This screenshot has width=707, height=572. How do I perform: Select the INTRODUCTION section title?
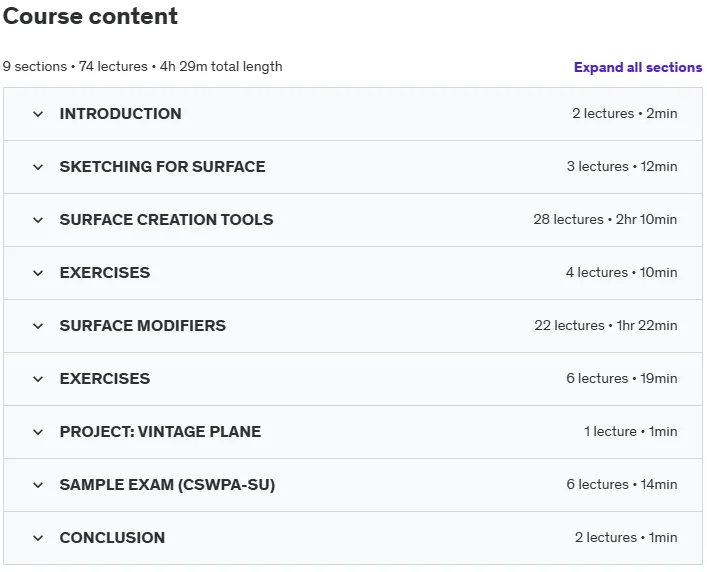(x=120, y=114)
